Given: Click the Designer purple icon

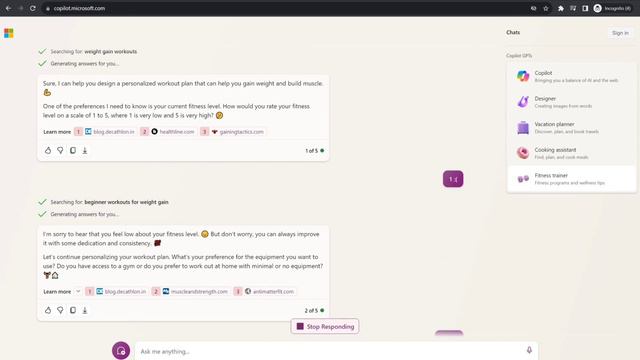Looking at the screenshot, I should coord(523,102).
